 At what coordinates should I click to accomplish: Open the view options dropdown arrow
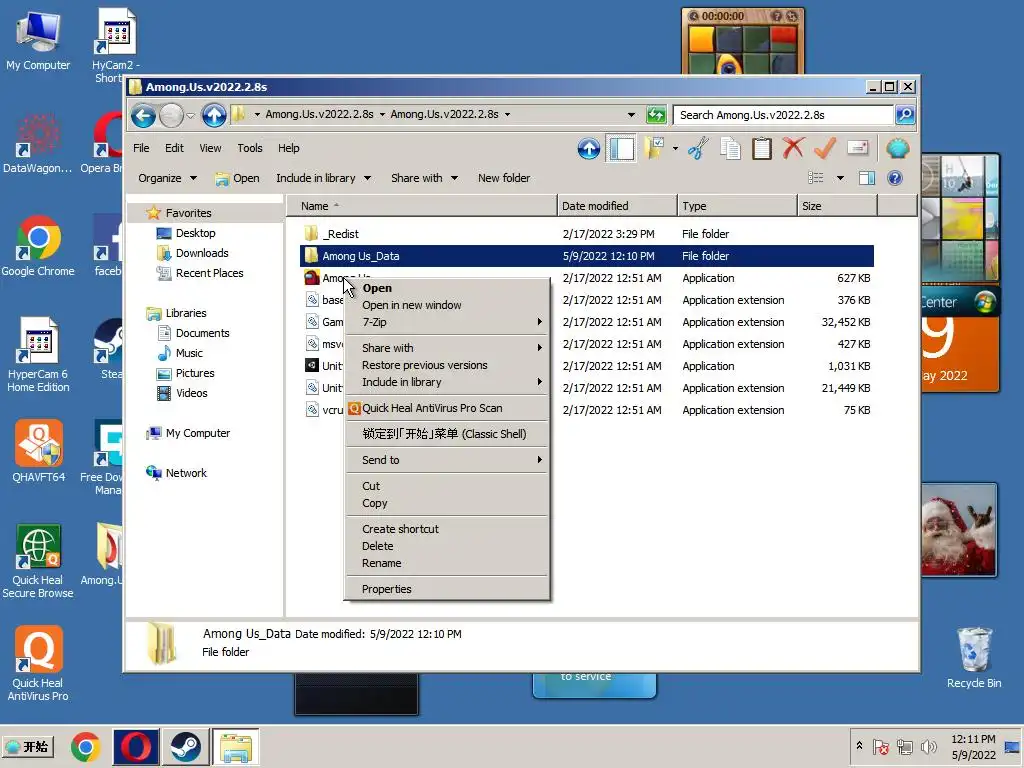[840, 178]
